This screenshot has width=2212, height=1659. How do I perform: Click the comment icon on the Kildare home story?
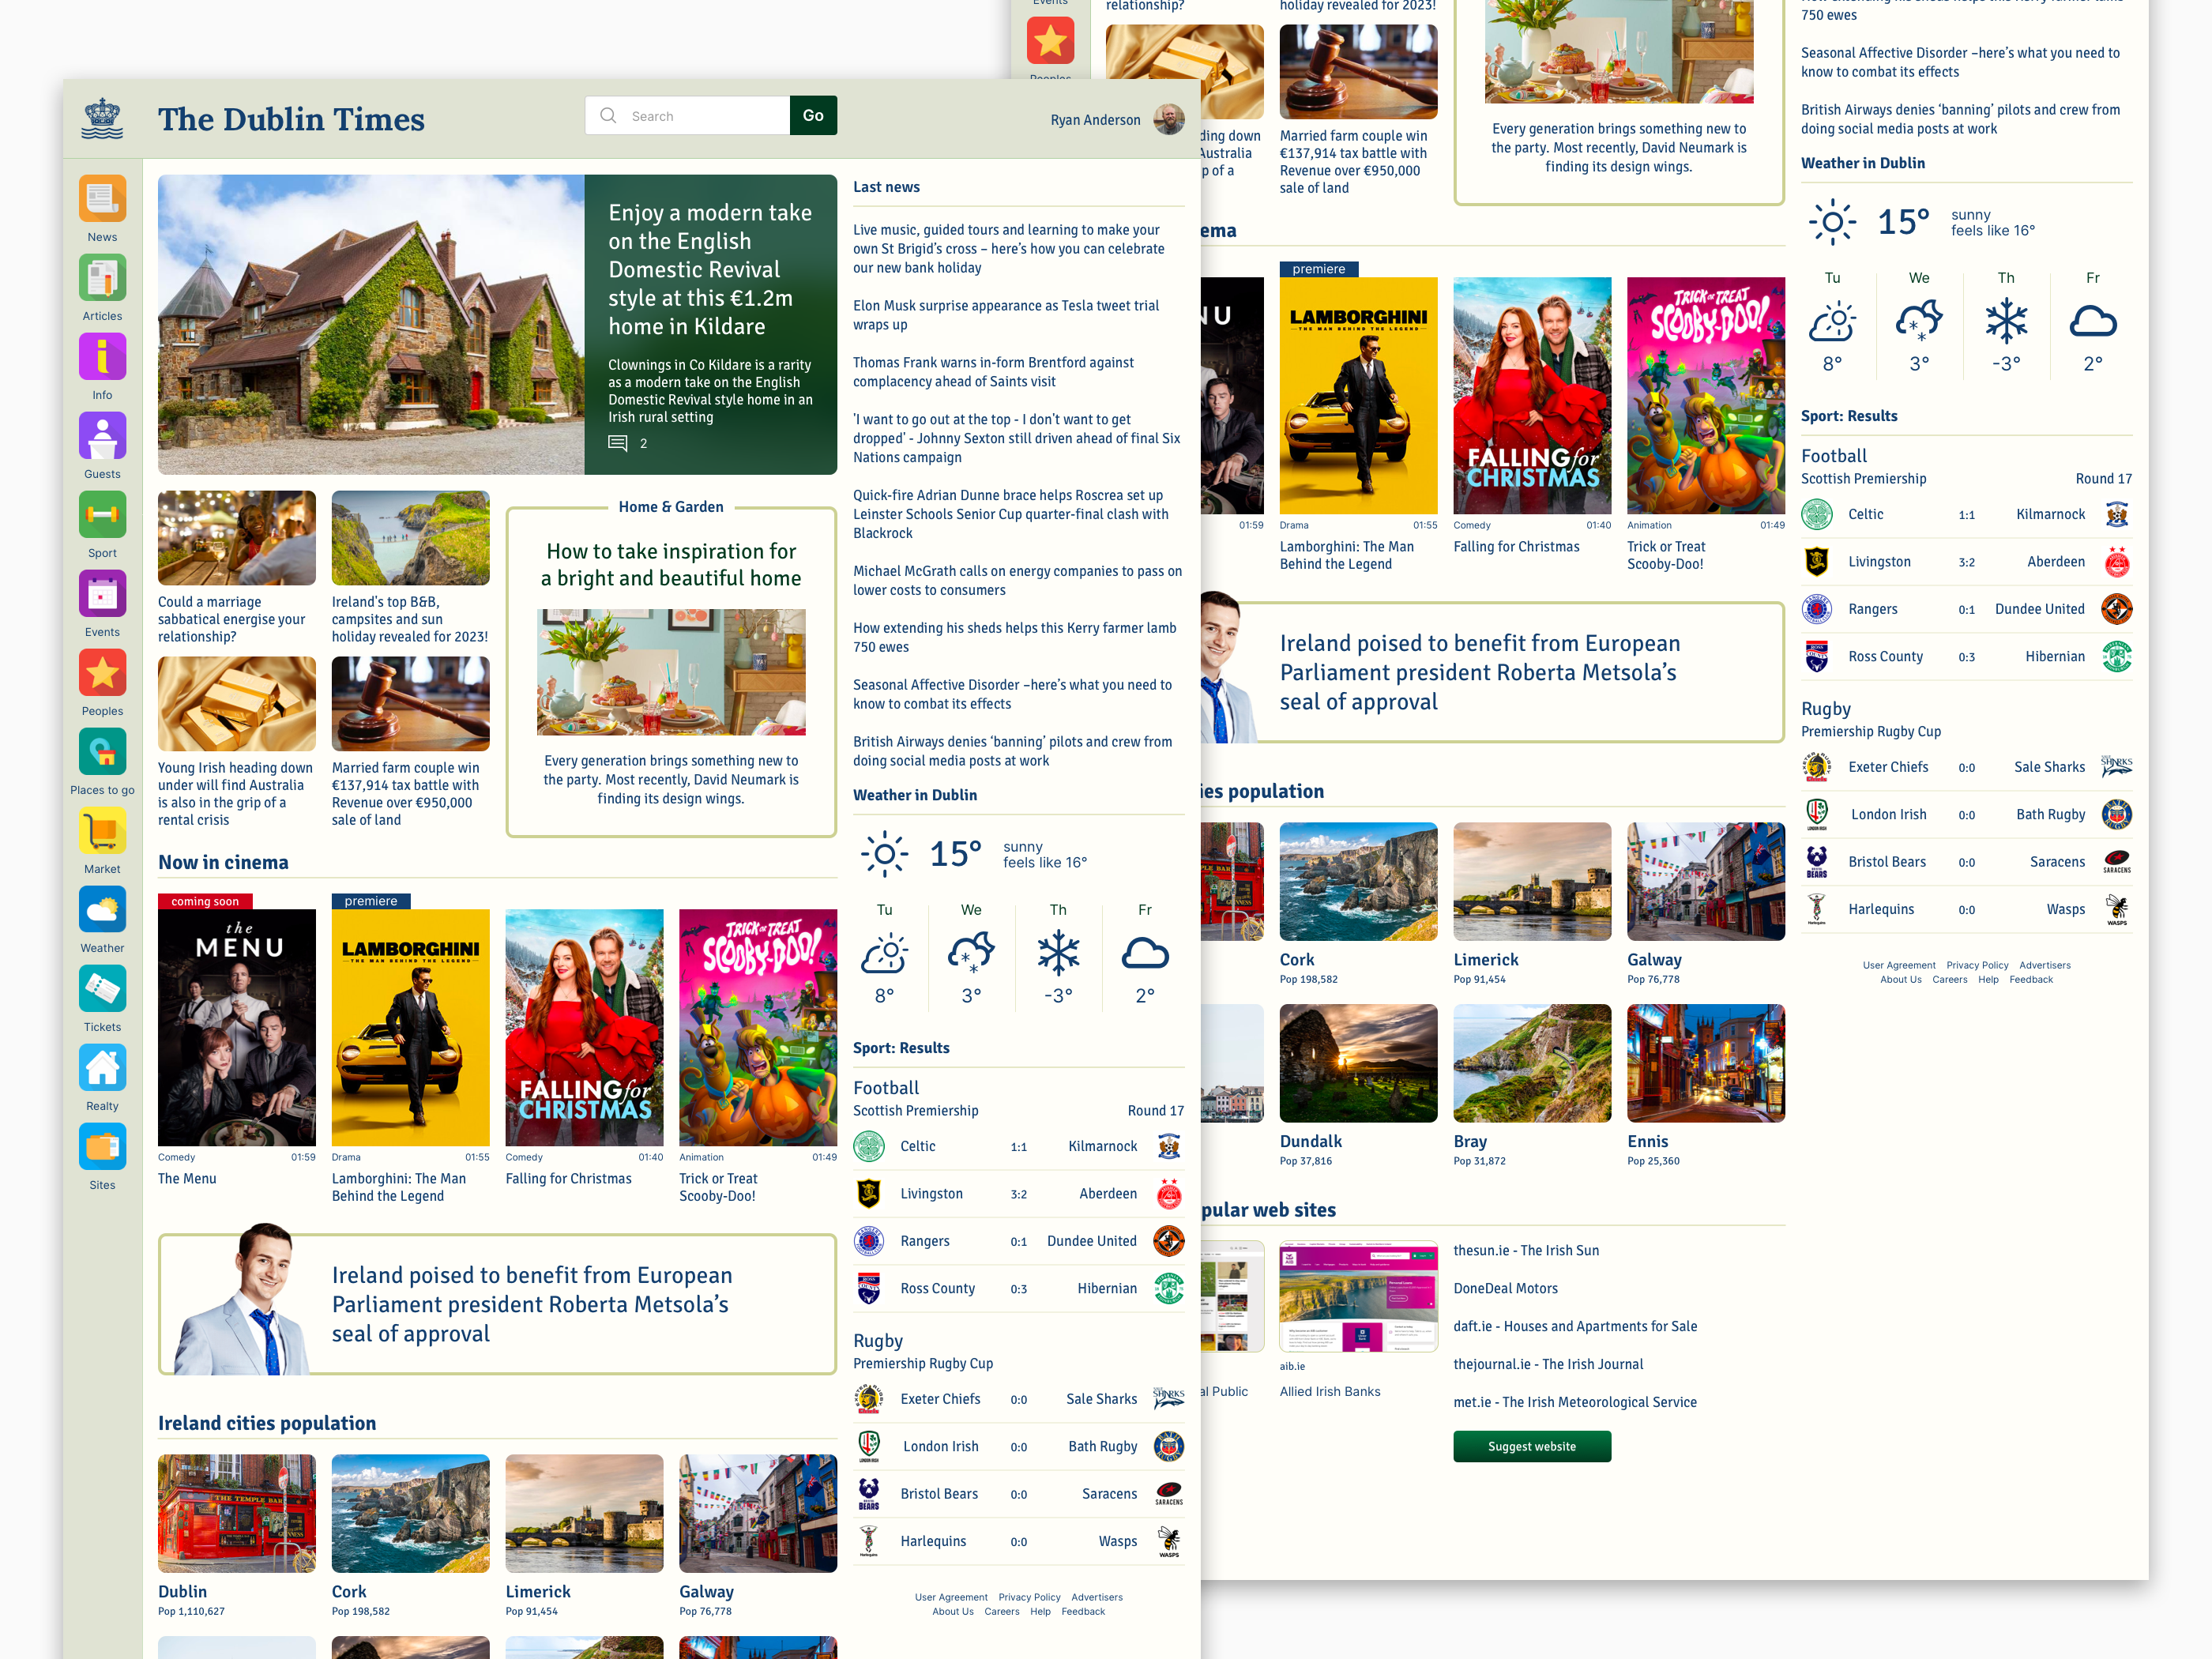(x=620, y=443)
